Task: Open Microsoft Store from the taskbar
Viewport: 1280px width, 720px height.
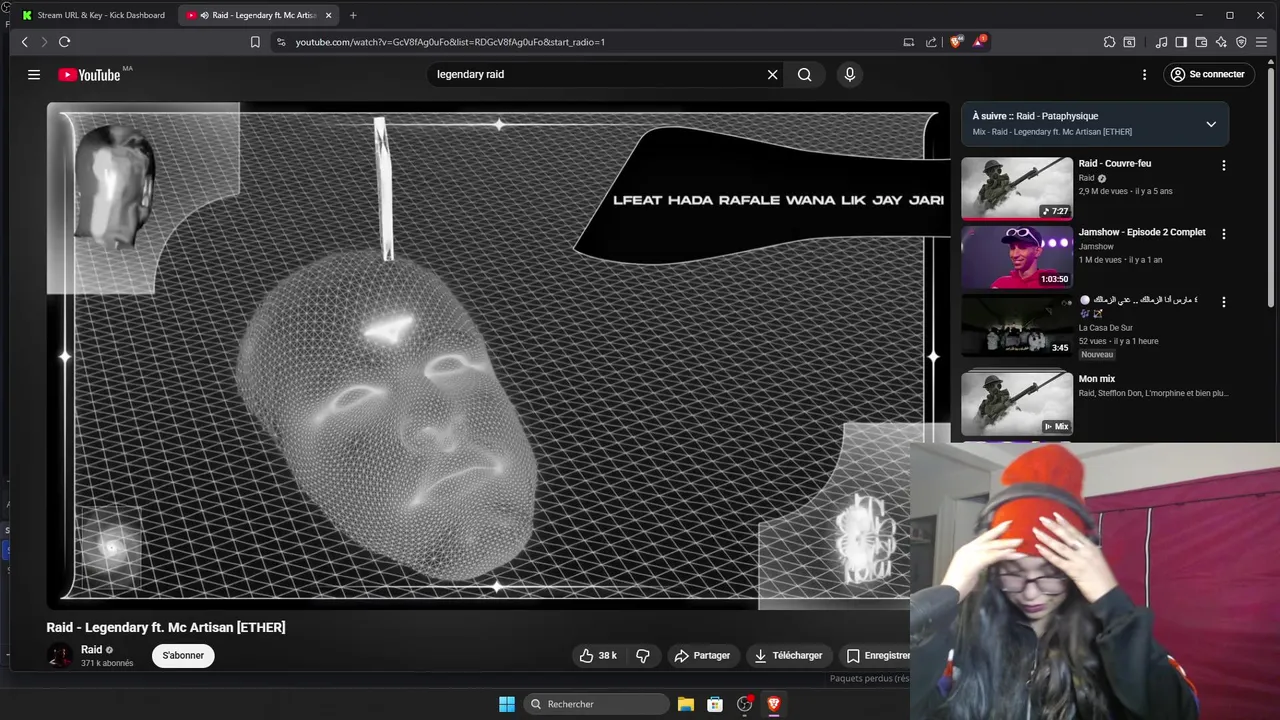Action: [715, 704]
